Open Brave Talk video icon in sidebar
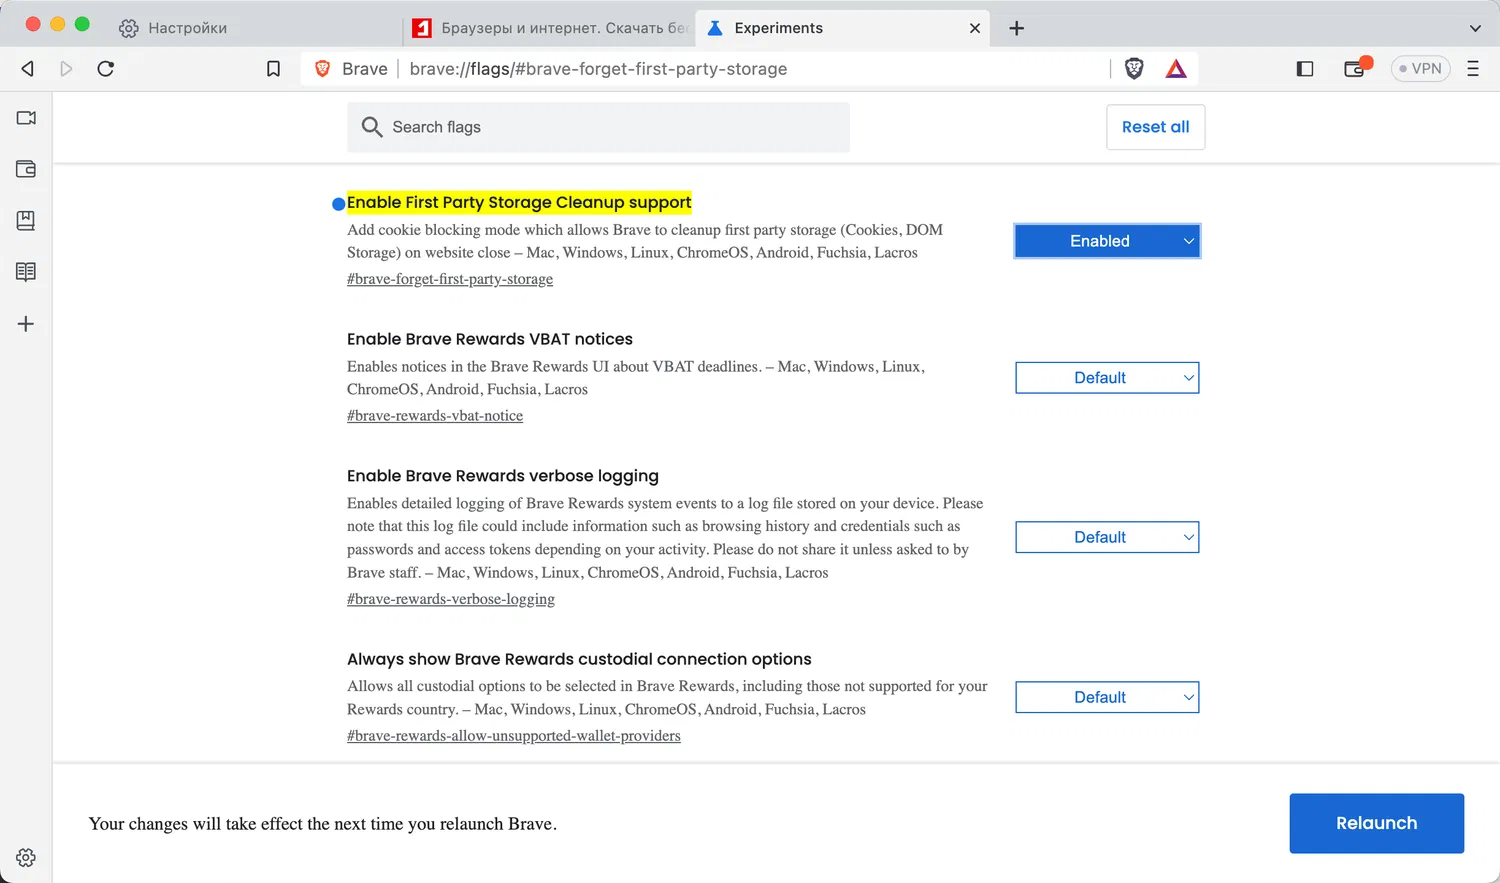 tap(26, 118)
